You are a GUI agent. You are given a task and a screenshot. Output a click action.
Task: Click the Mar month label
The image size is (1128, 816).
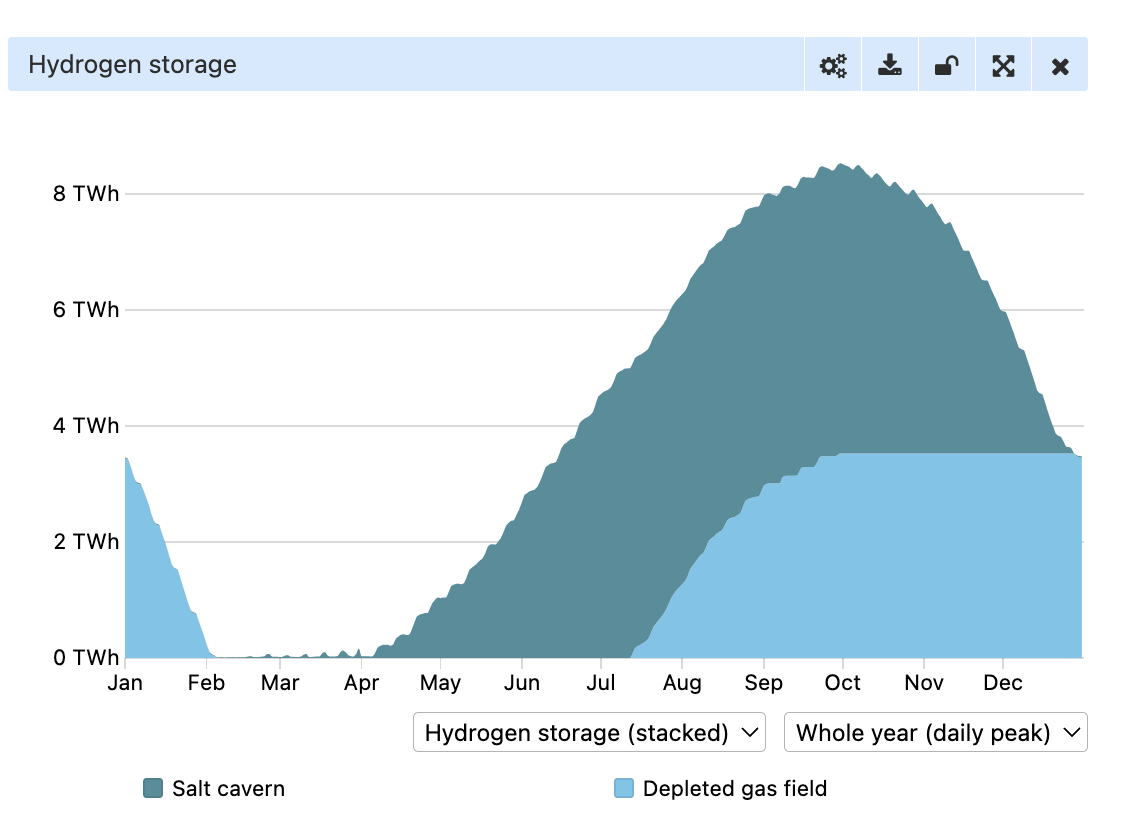280,683
